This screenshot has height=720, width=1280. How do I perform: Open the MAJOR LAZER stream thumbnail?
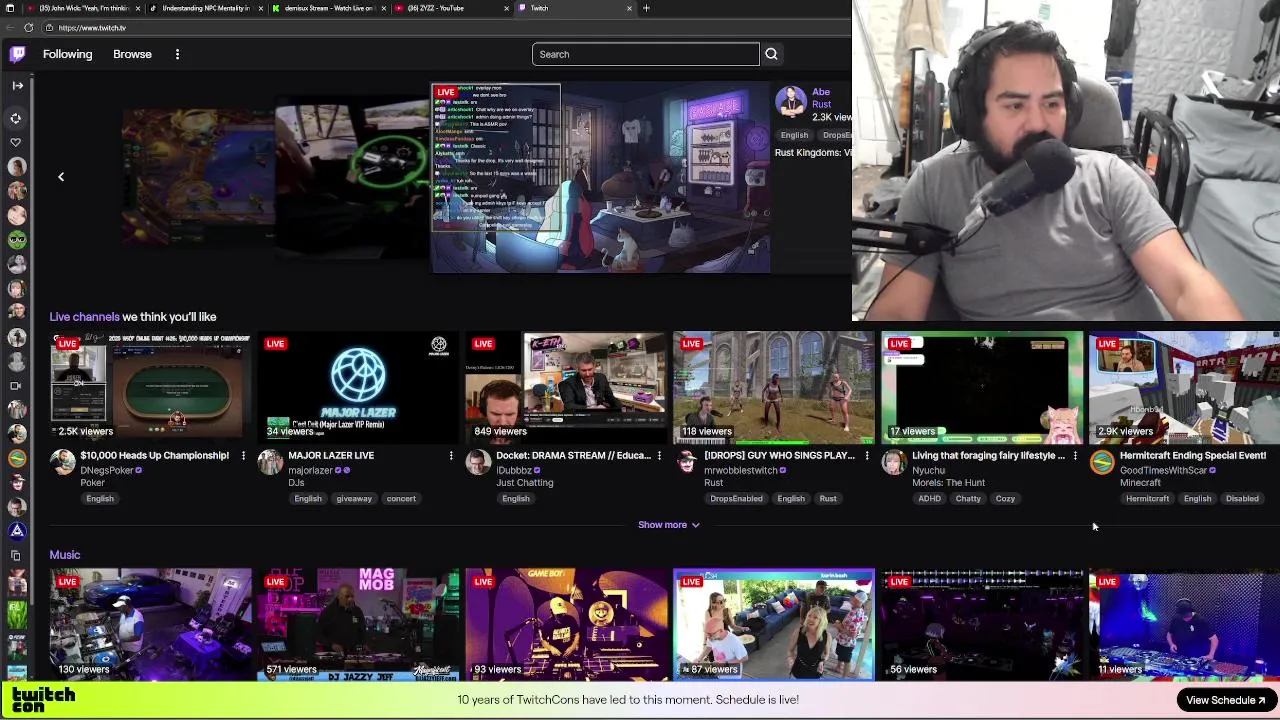358,387
